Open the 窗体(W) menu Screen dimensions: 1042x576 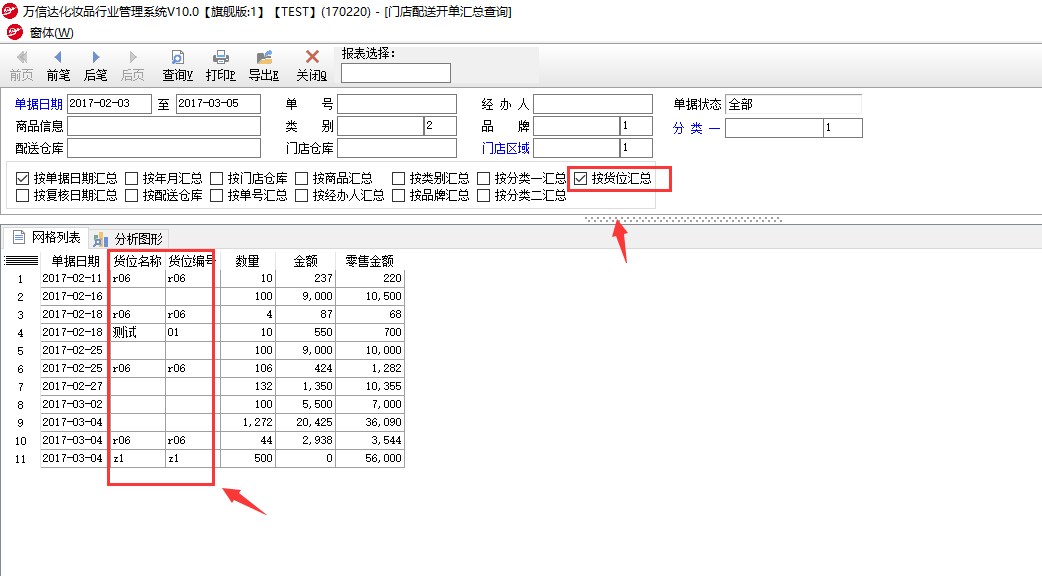tap(51, 33)
